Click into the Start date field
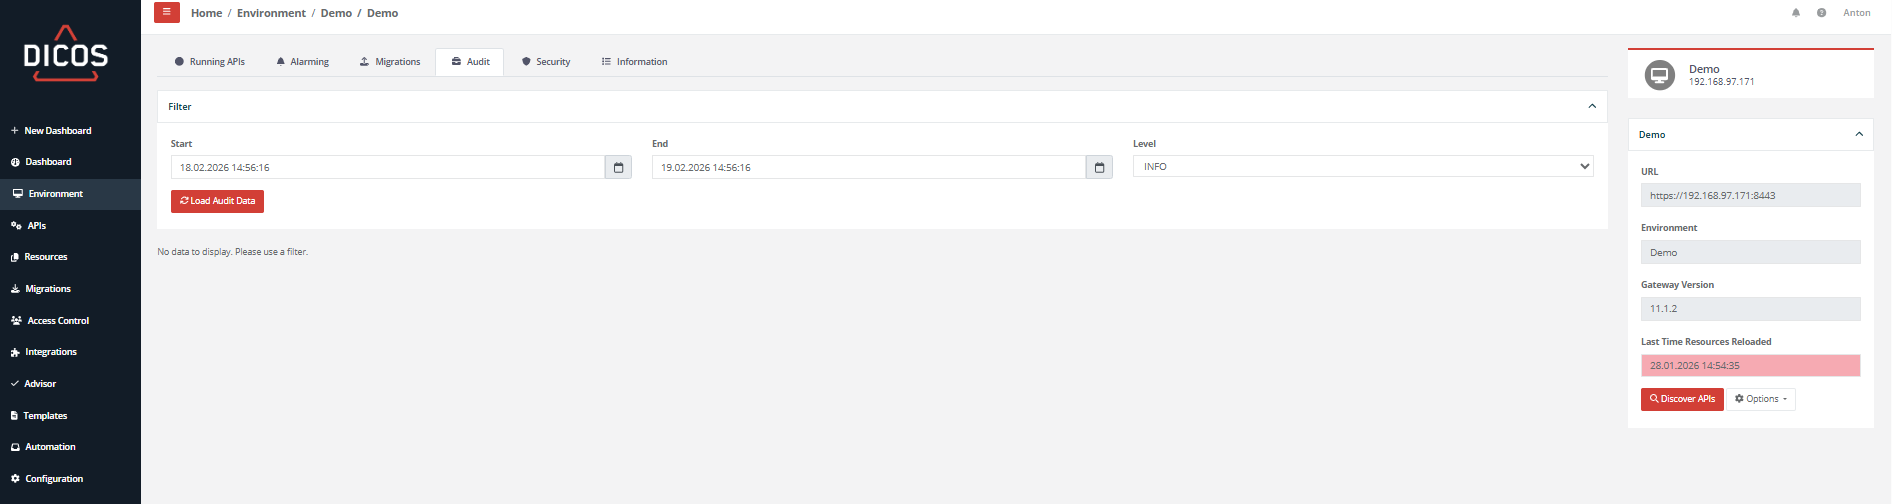Screen dimensions: 1892x504 coord(387,168)
